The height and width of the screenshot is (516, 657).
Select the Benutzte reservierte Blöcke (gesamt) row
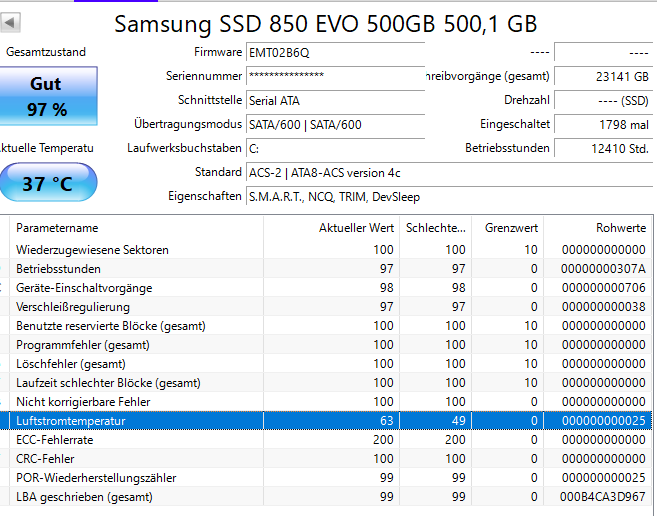pos(326,326)
